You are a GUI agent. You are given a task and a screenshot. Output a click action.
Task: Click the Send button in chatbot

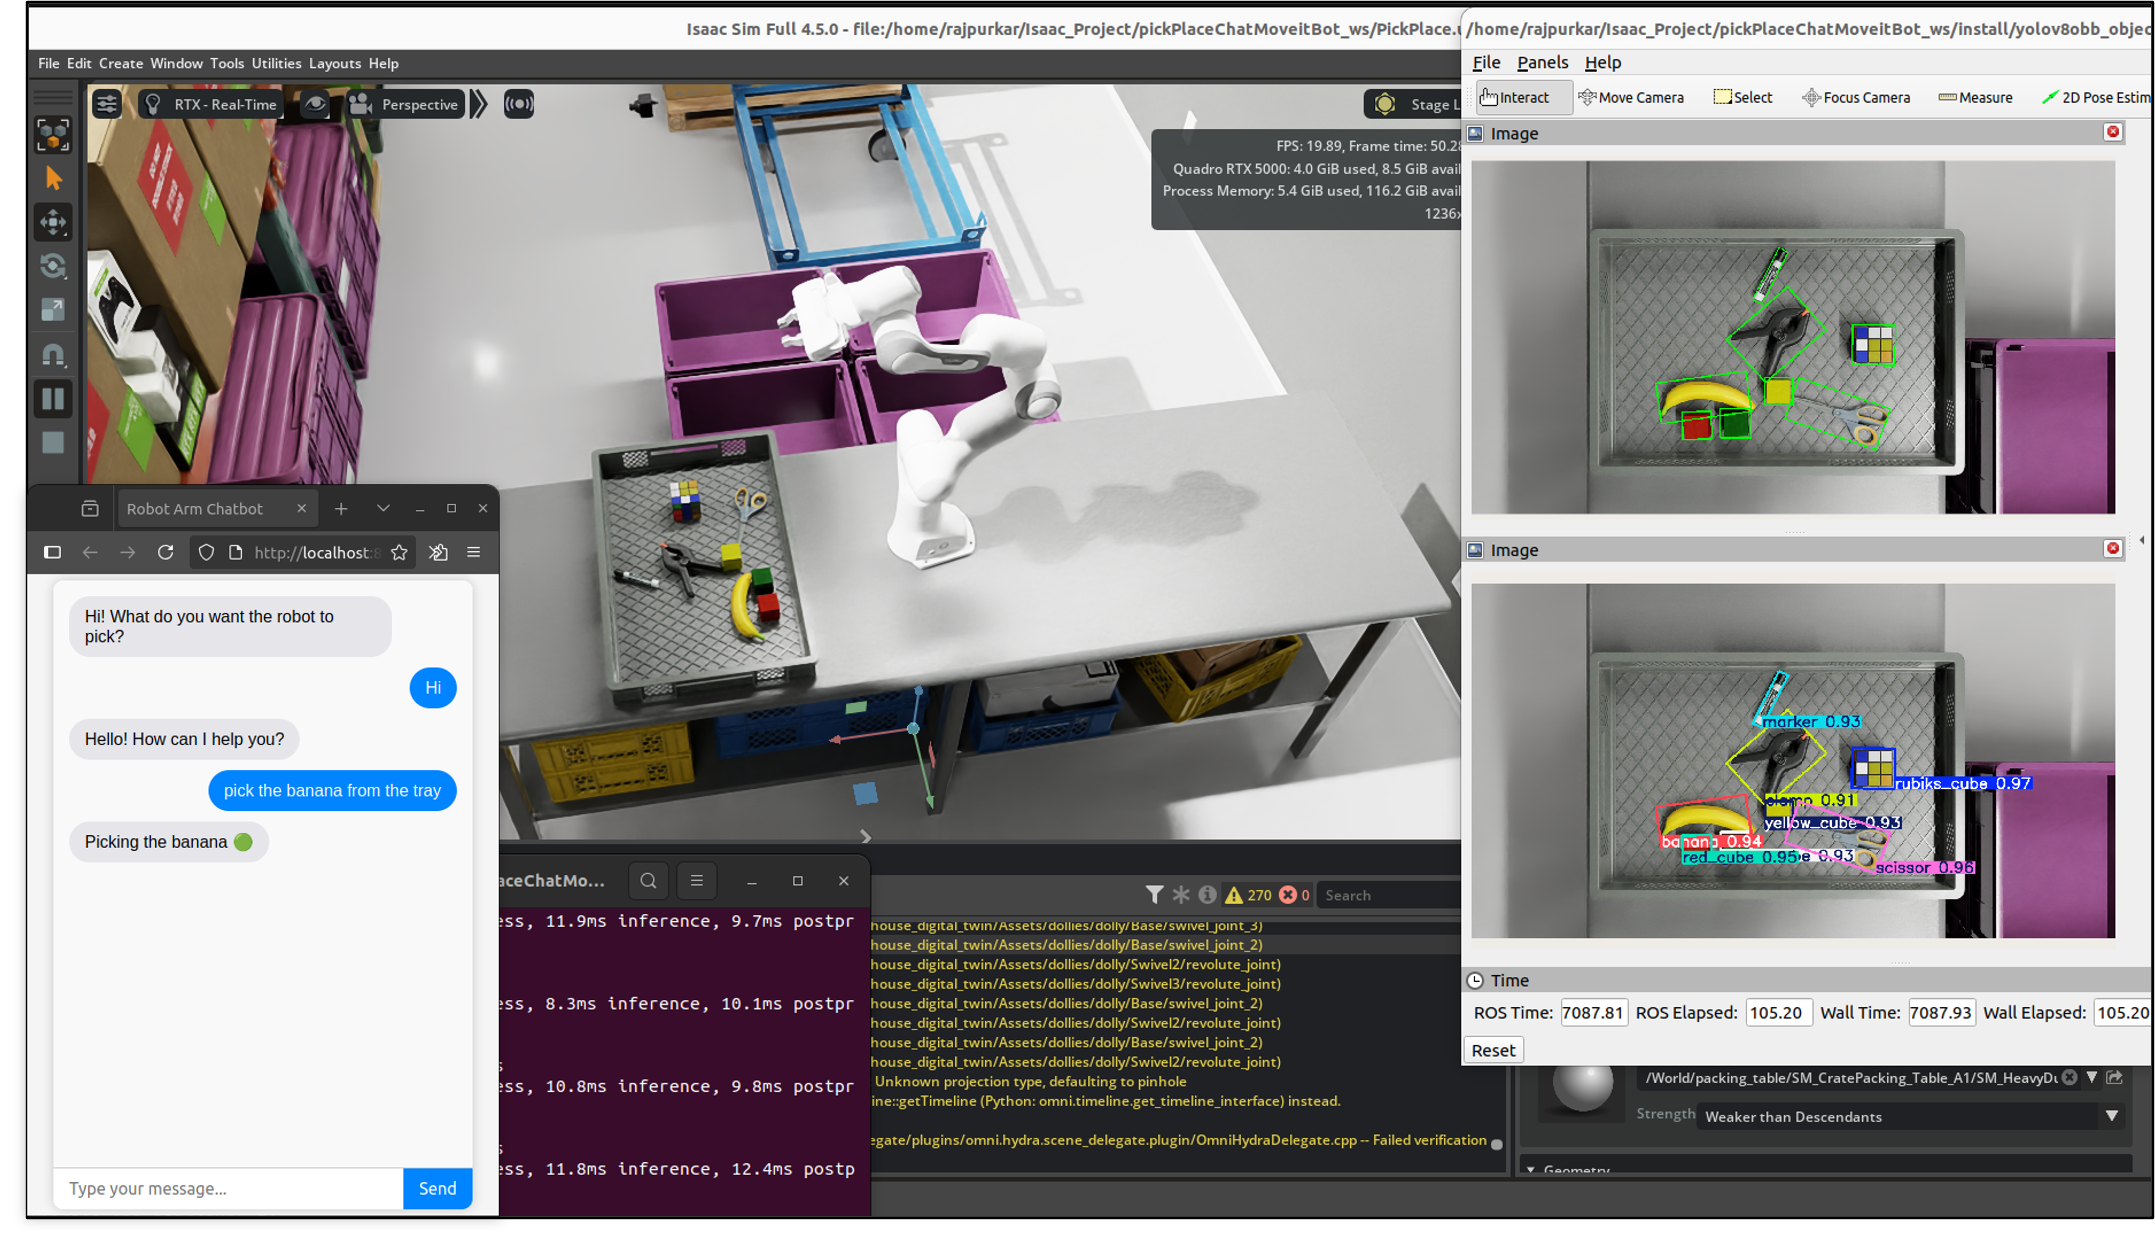coord(437,1188)
